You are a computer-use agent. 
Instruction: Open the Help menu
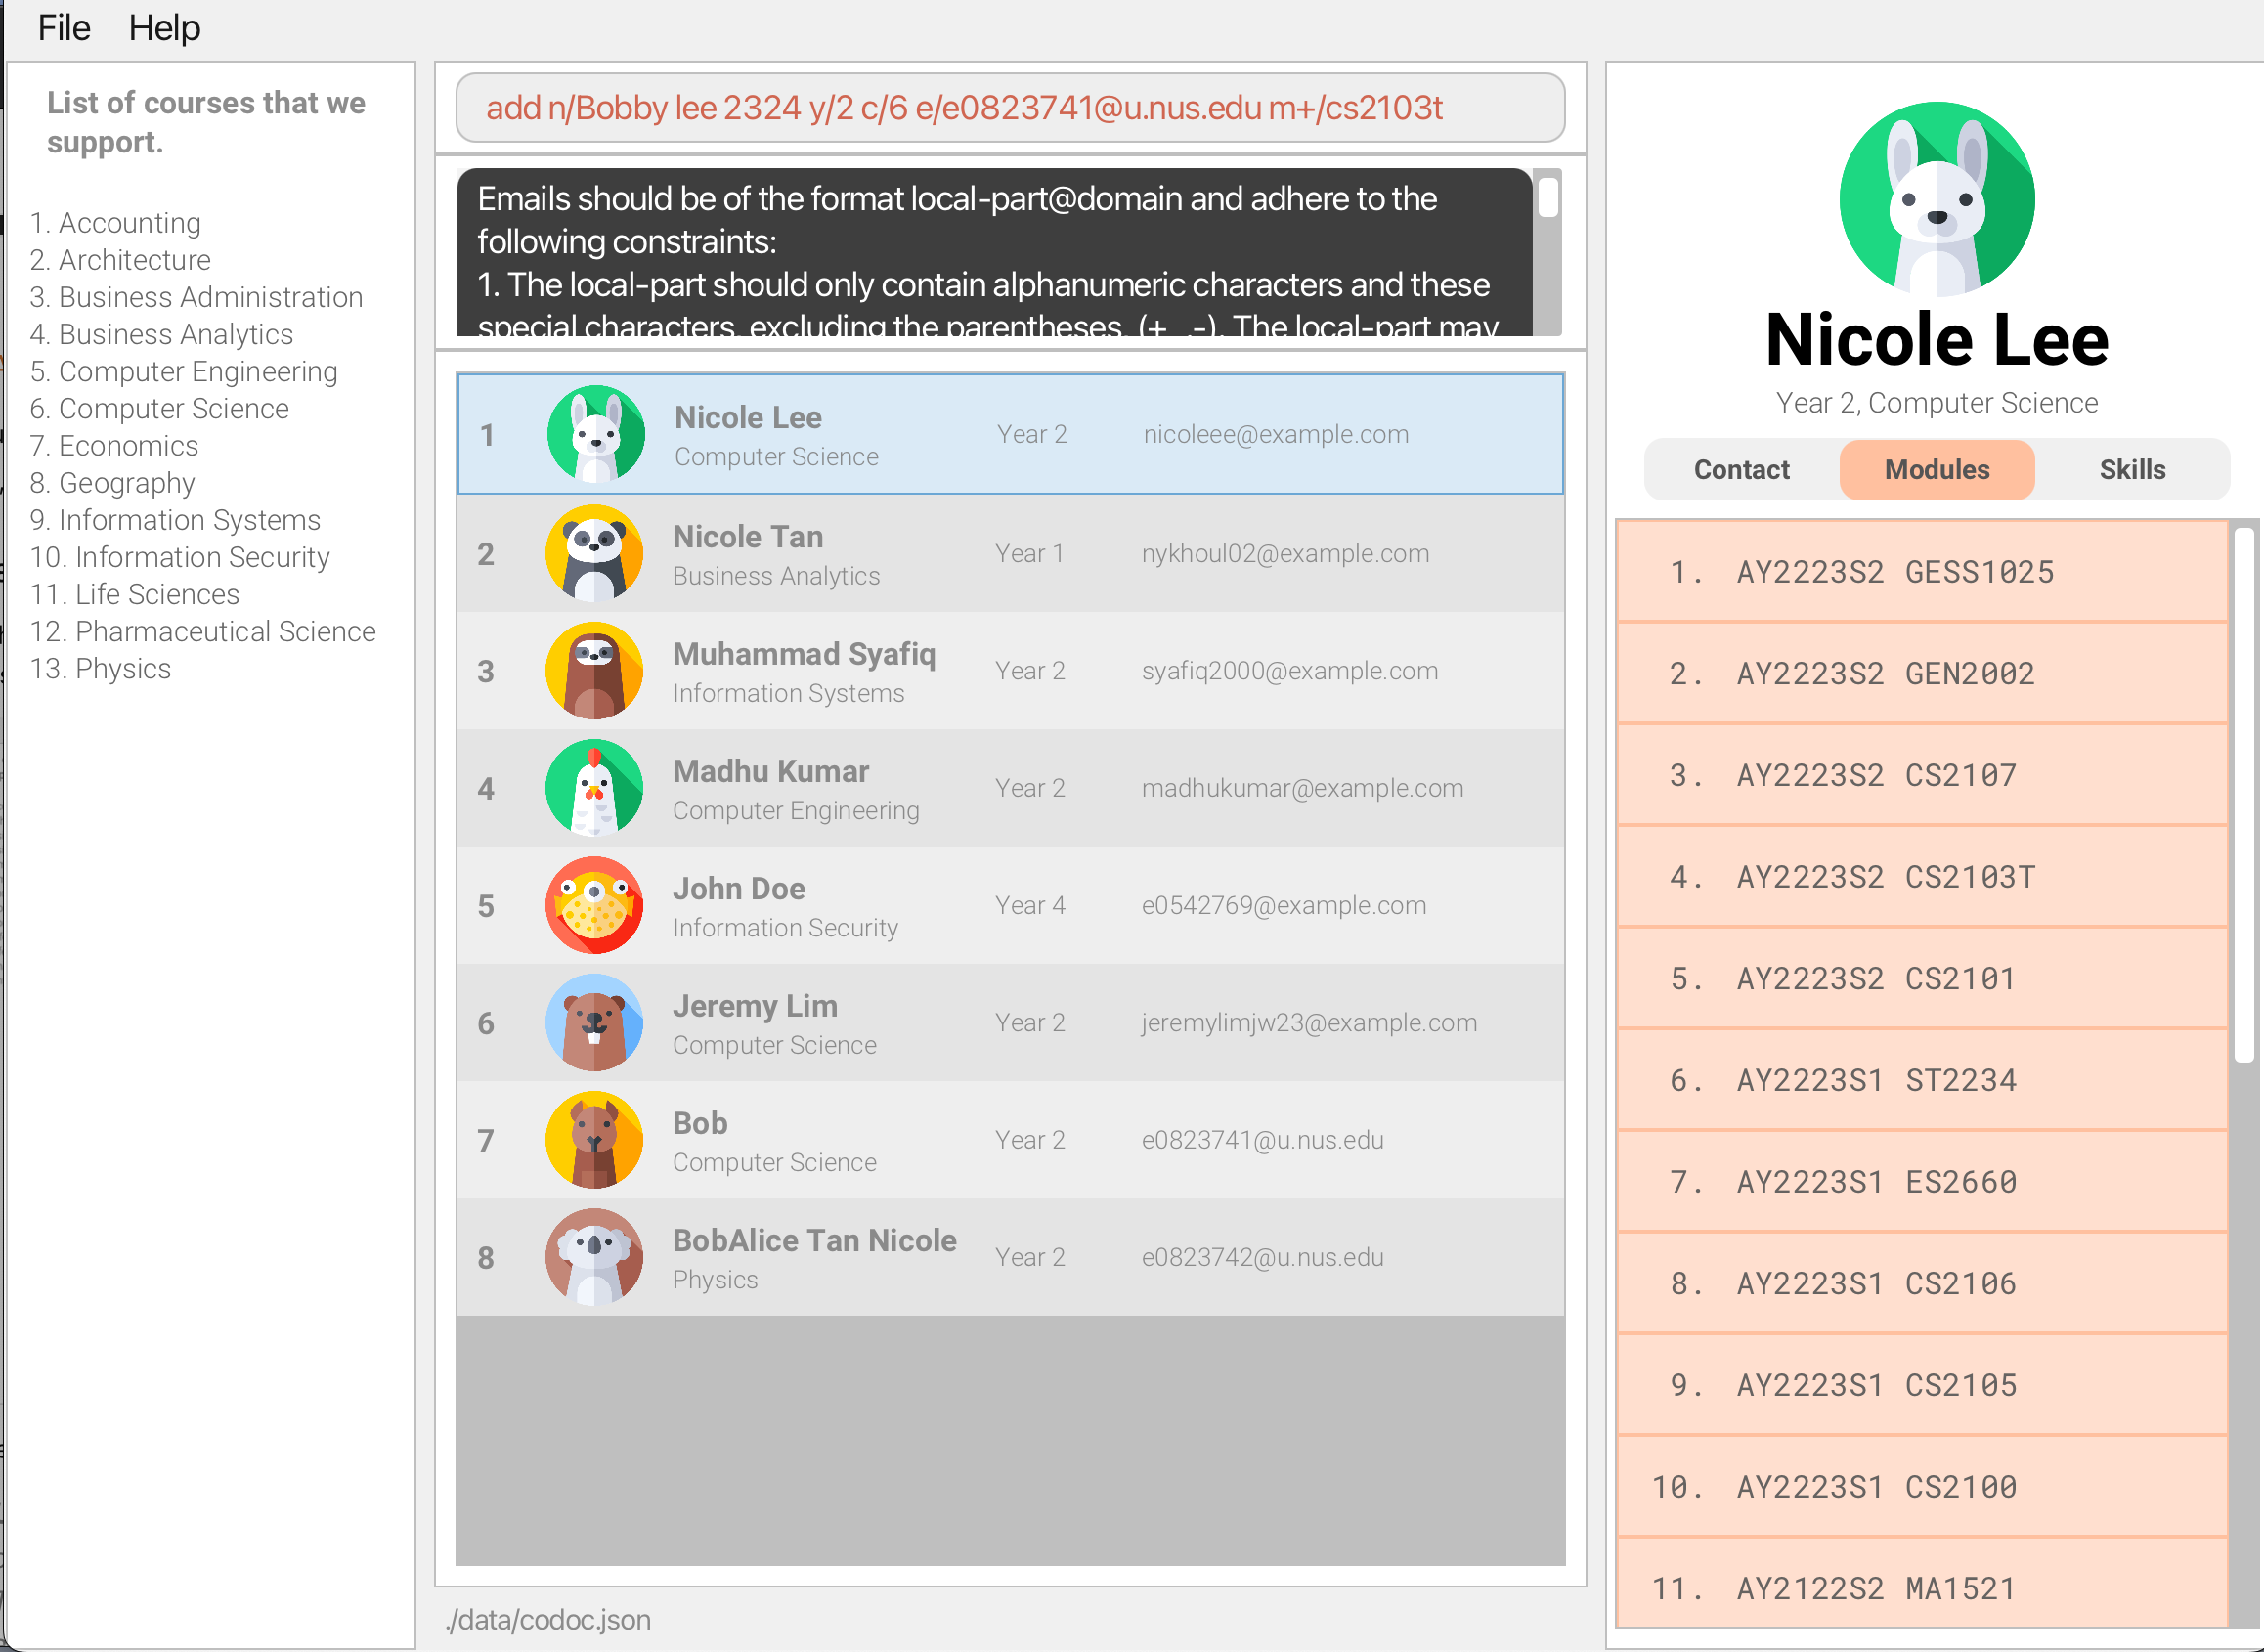click(164, 28)
